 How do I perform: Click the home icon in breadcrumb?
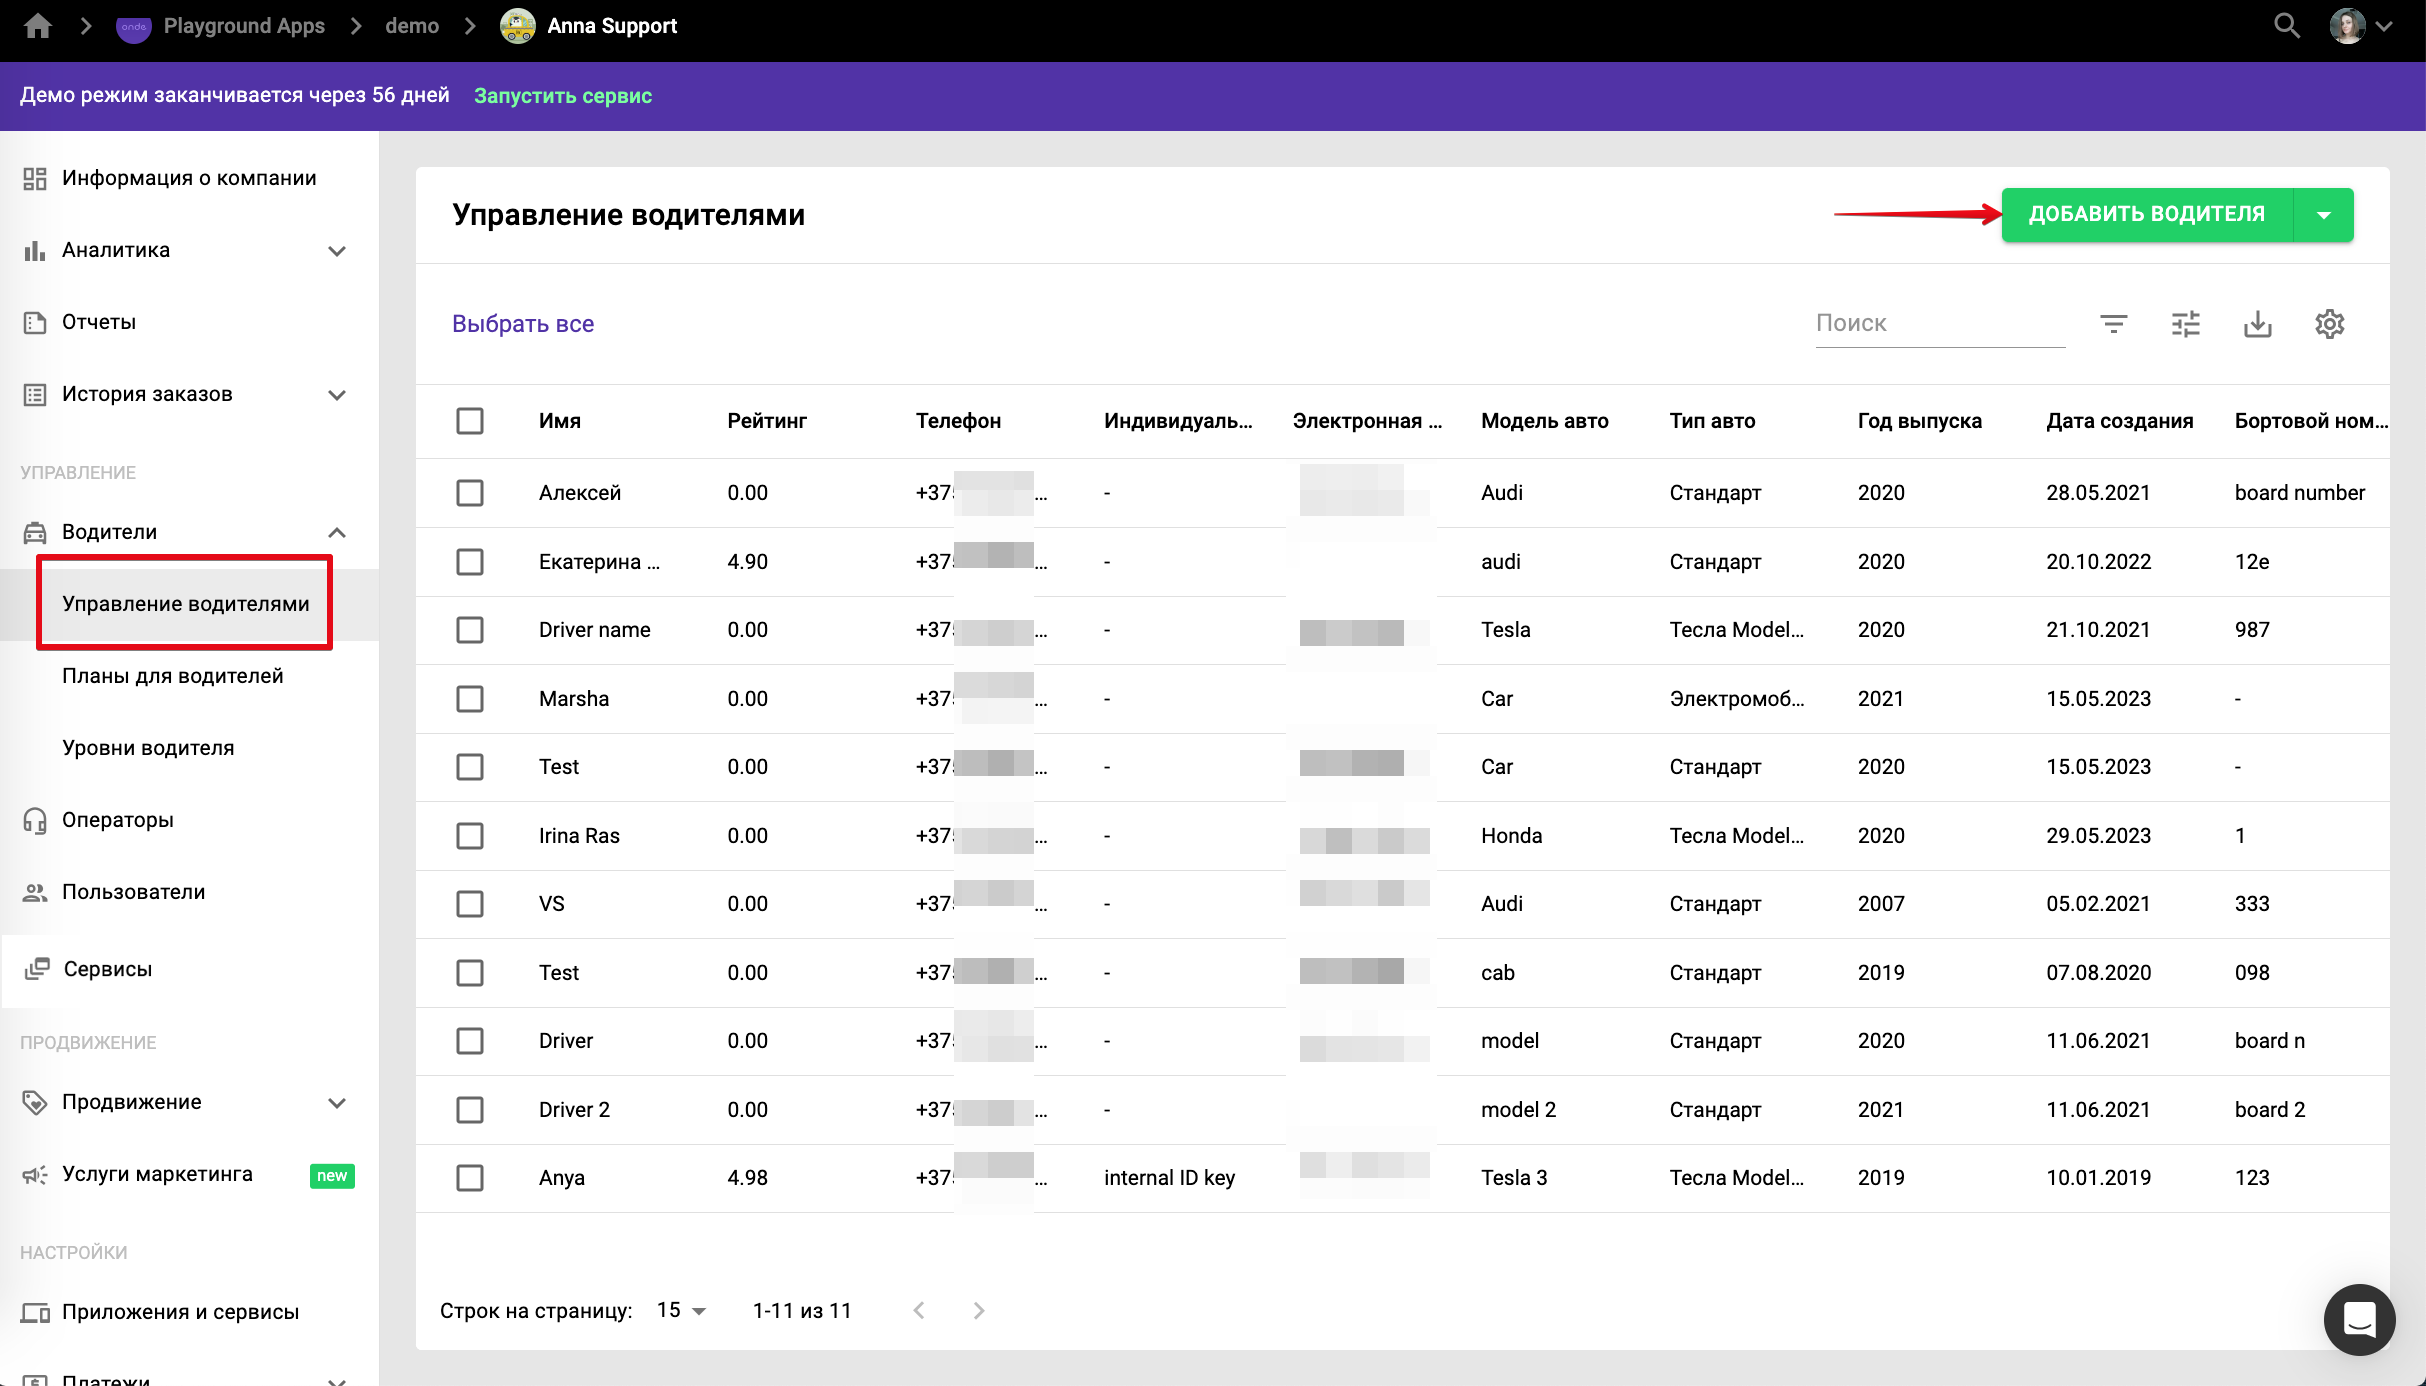point(38,26)
